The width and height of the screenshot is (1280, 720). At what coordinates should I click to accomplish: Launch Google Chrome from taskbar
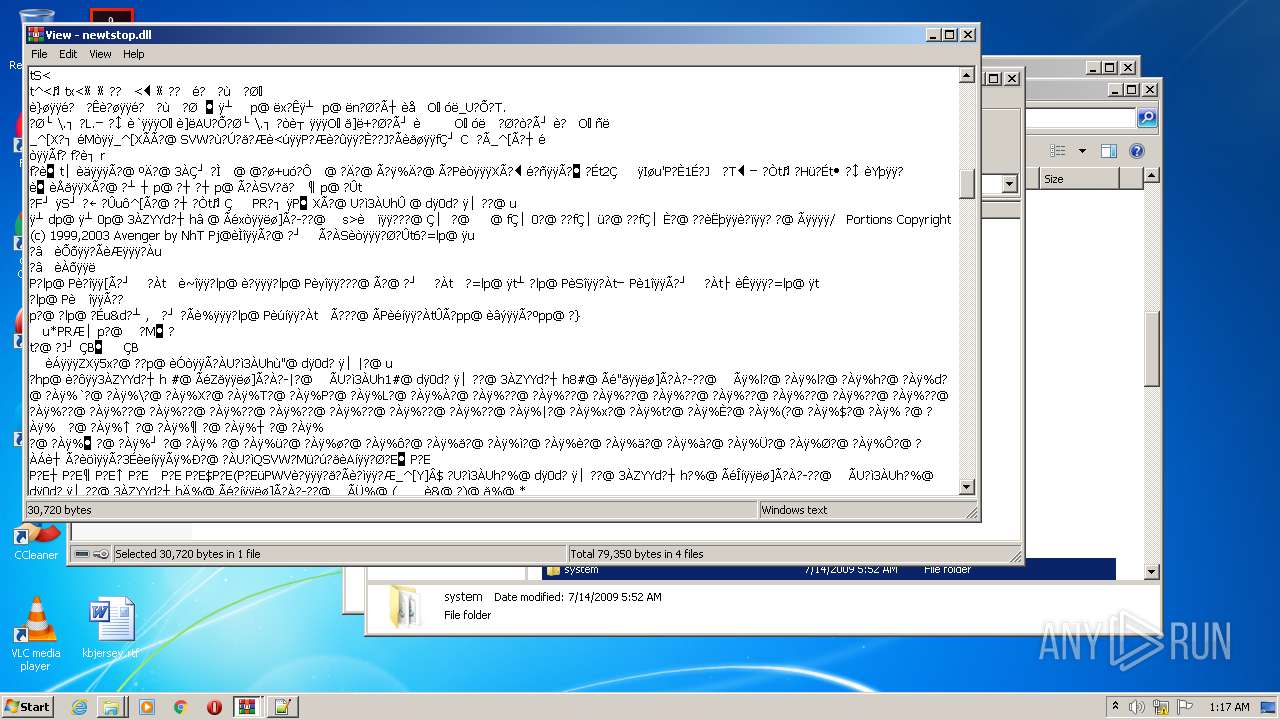point(181,707)
